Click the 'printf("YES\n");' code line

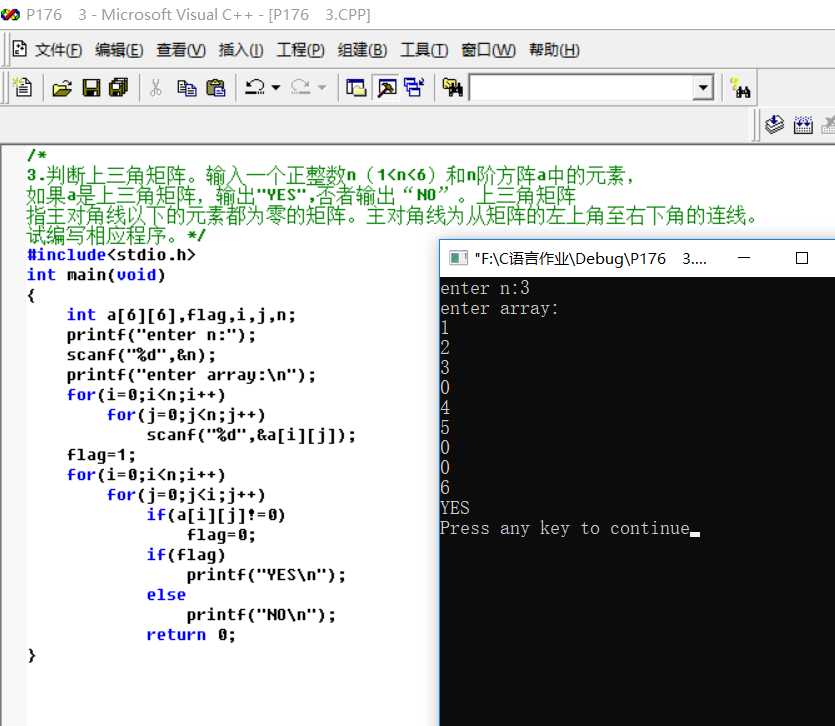(x=266, y=575)
